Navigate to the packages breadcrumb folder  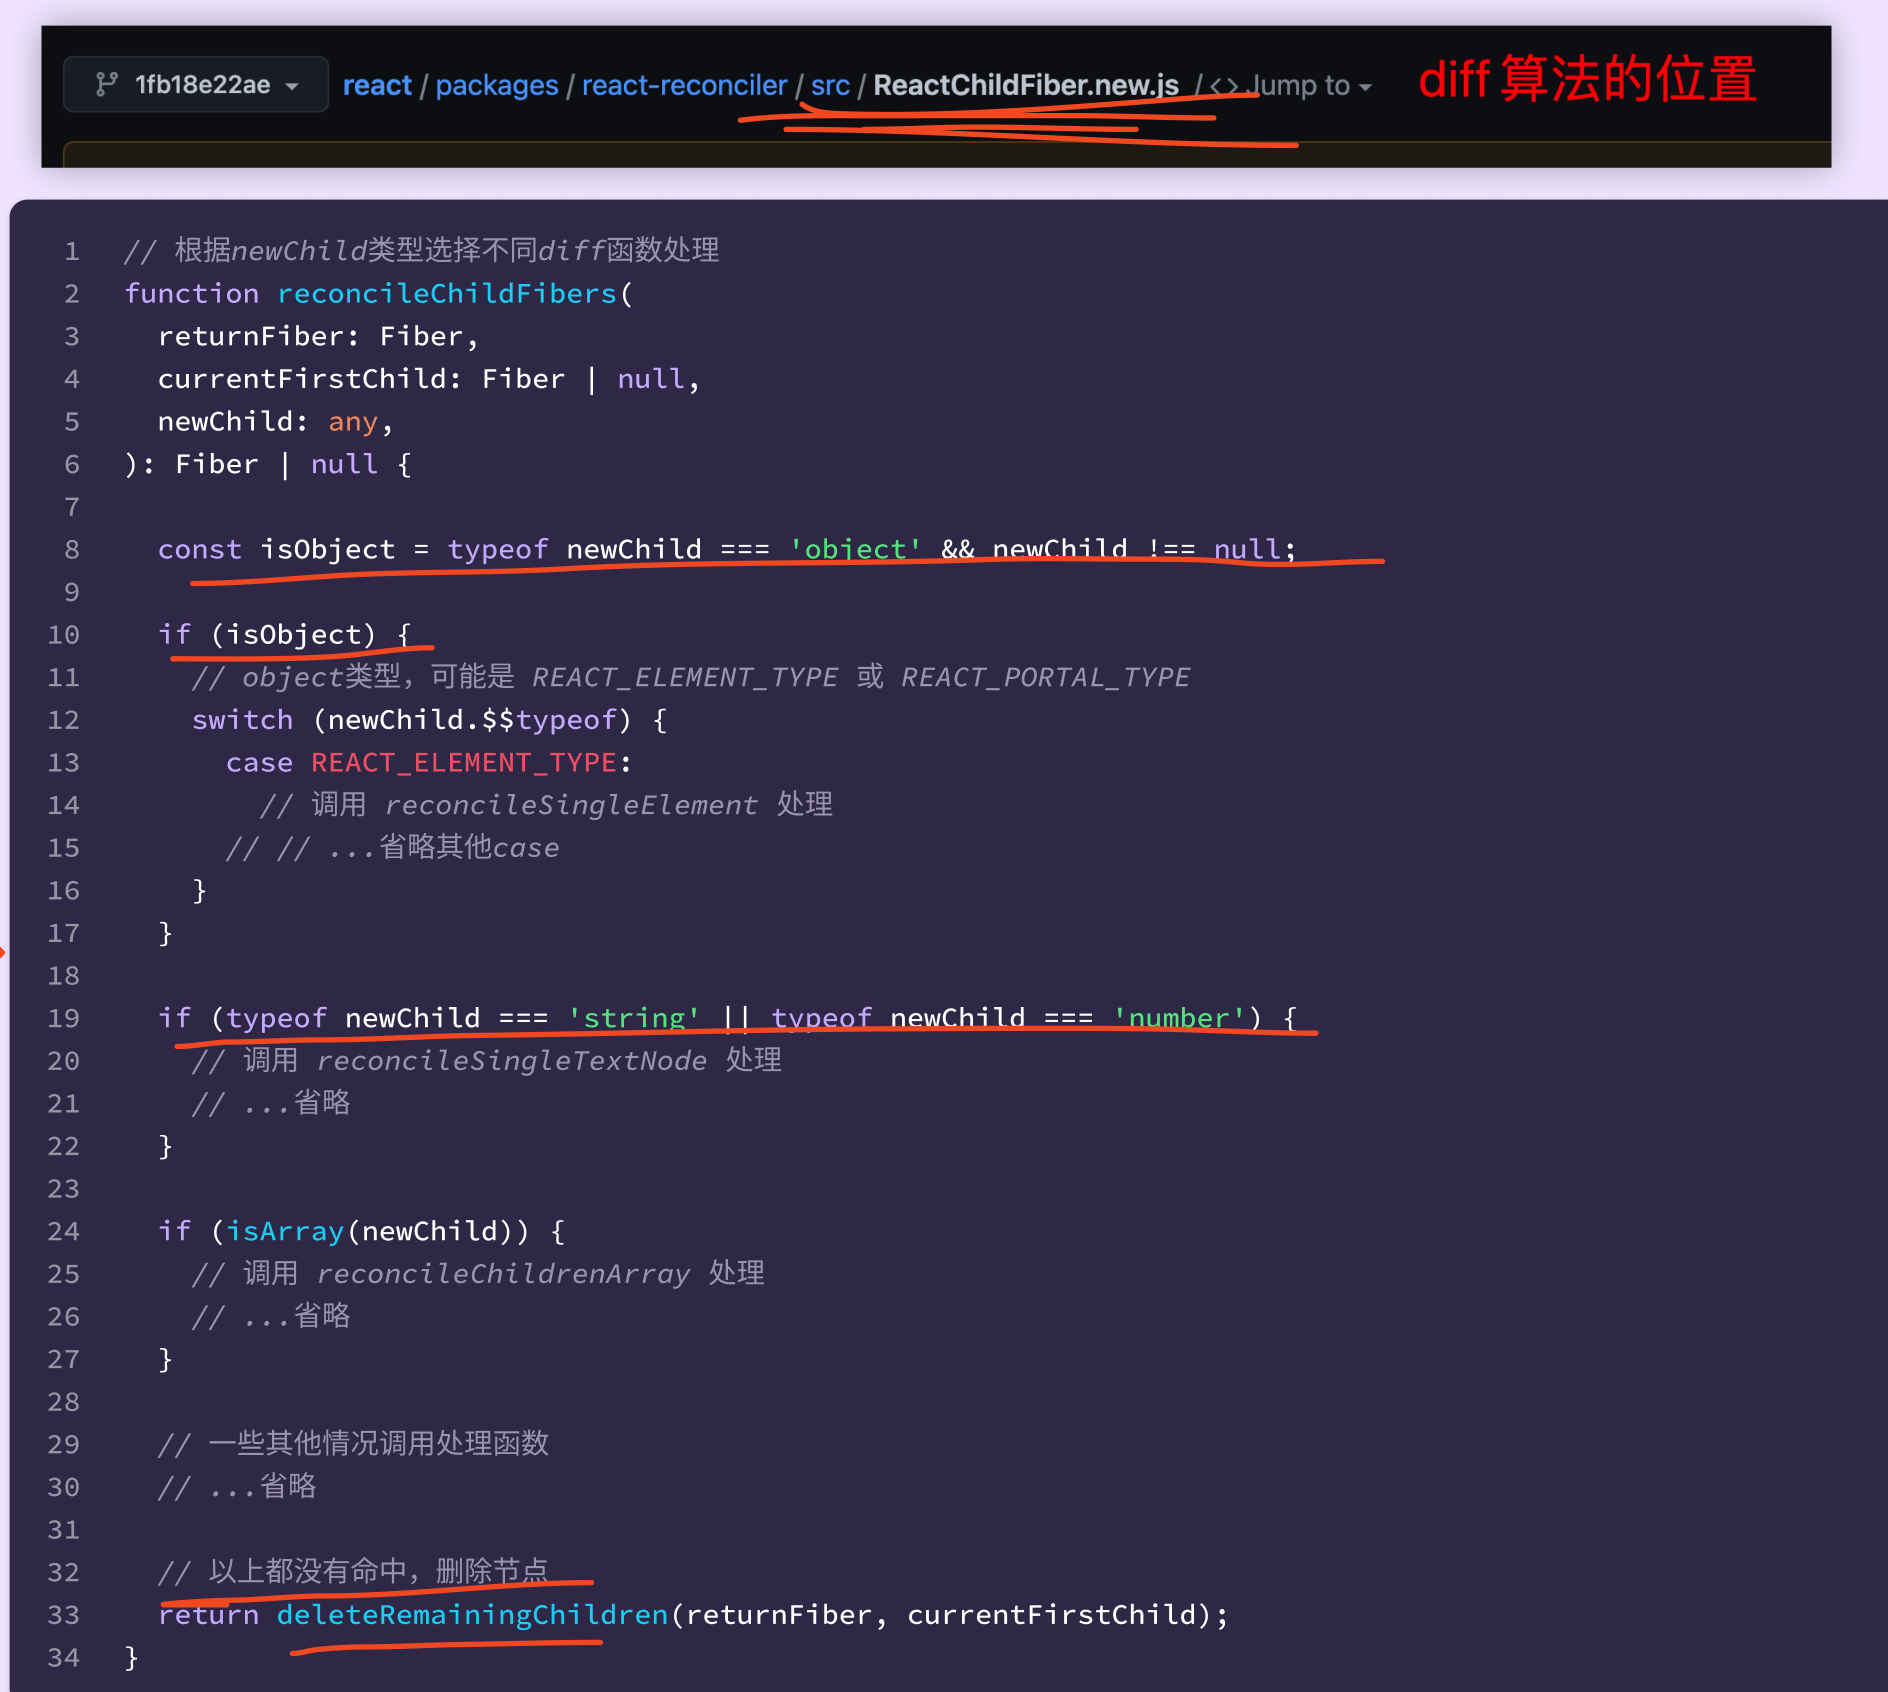pyautogui.click(x=497, y=86)
